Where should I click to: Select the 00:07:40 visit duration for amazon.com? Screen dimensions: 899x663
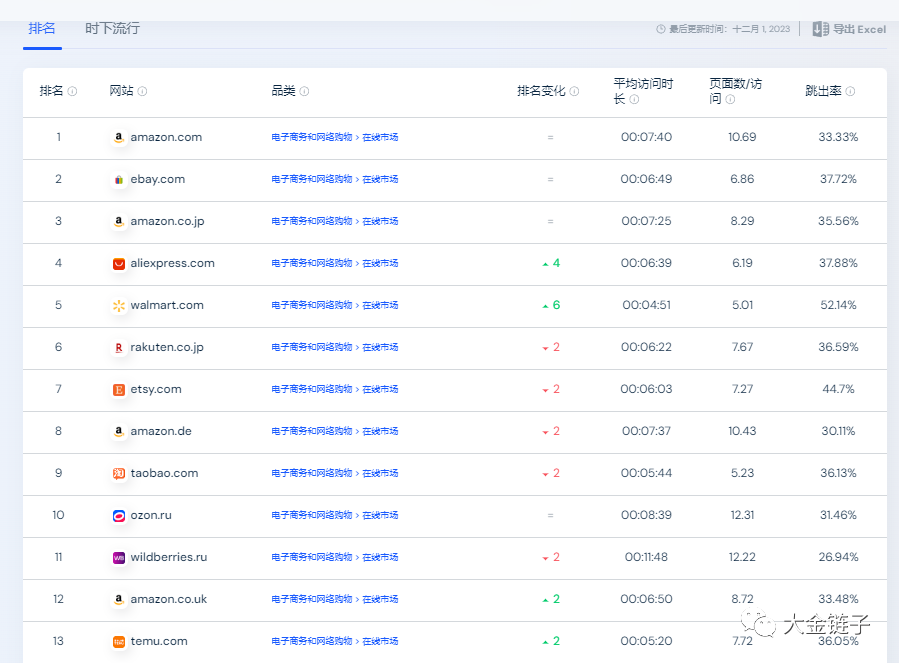point(646,137)
